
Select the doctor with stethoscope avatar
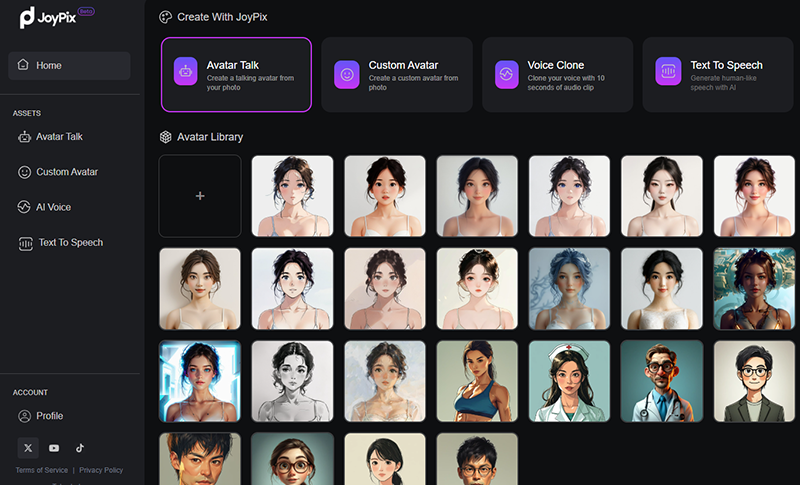662,381
